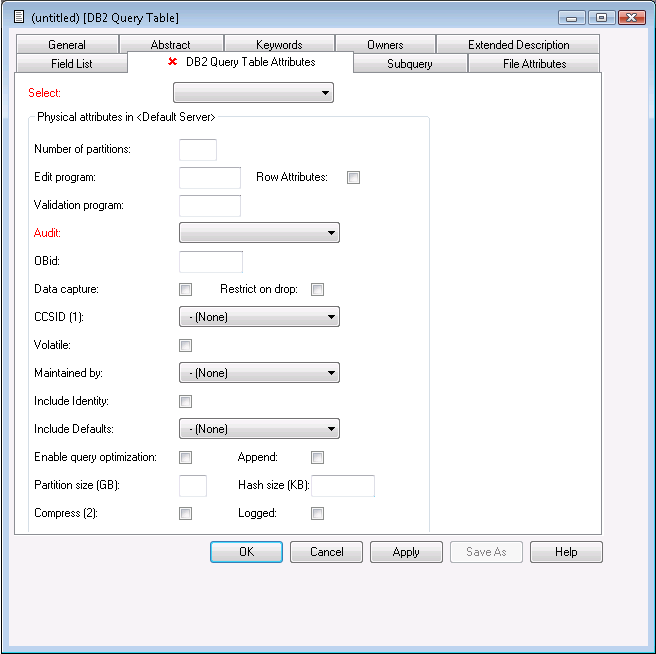656x654 pixels.
Task: Enable the Volatile checkbox
Action: tap(185, 346)
